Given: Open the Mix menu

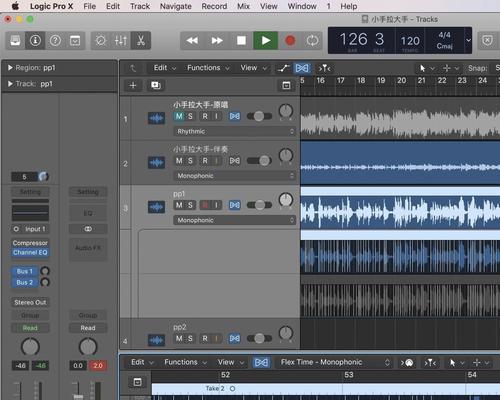Looking at the screenshot, I should tap(243, 6).
